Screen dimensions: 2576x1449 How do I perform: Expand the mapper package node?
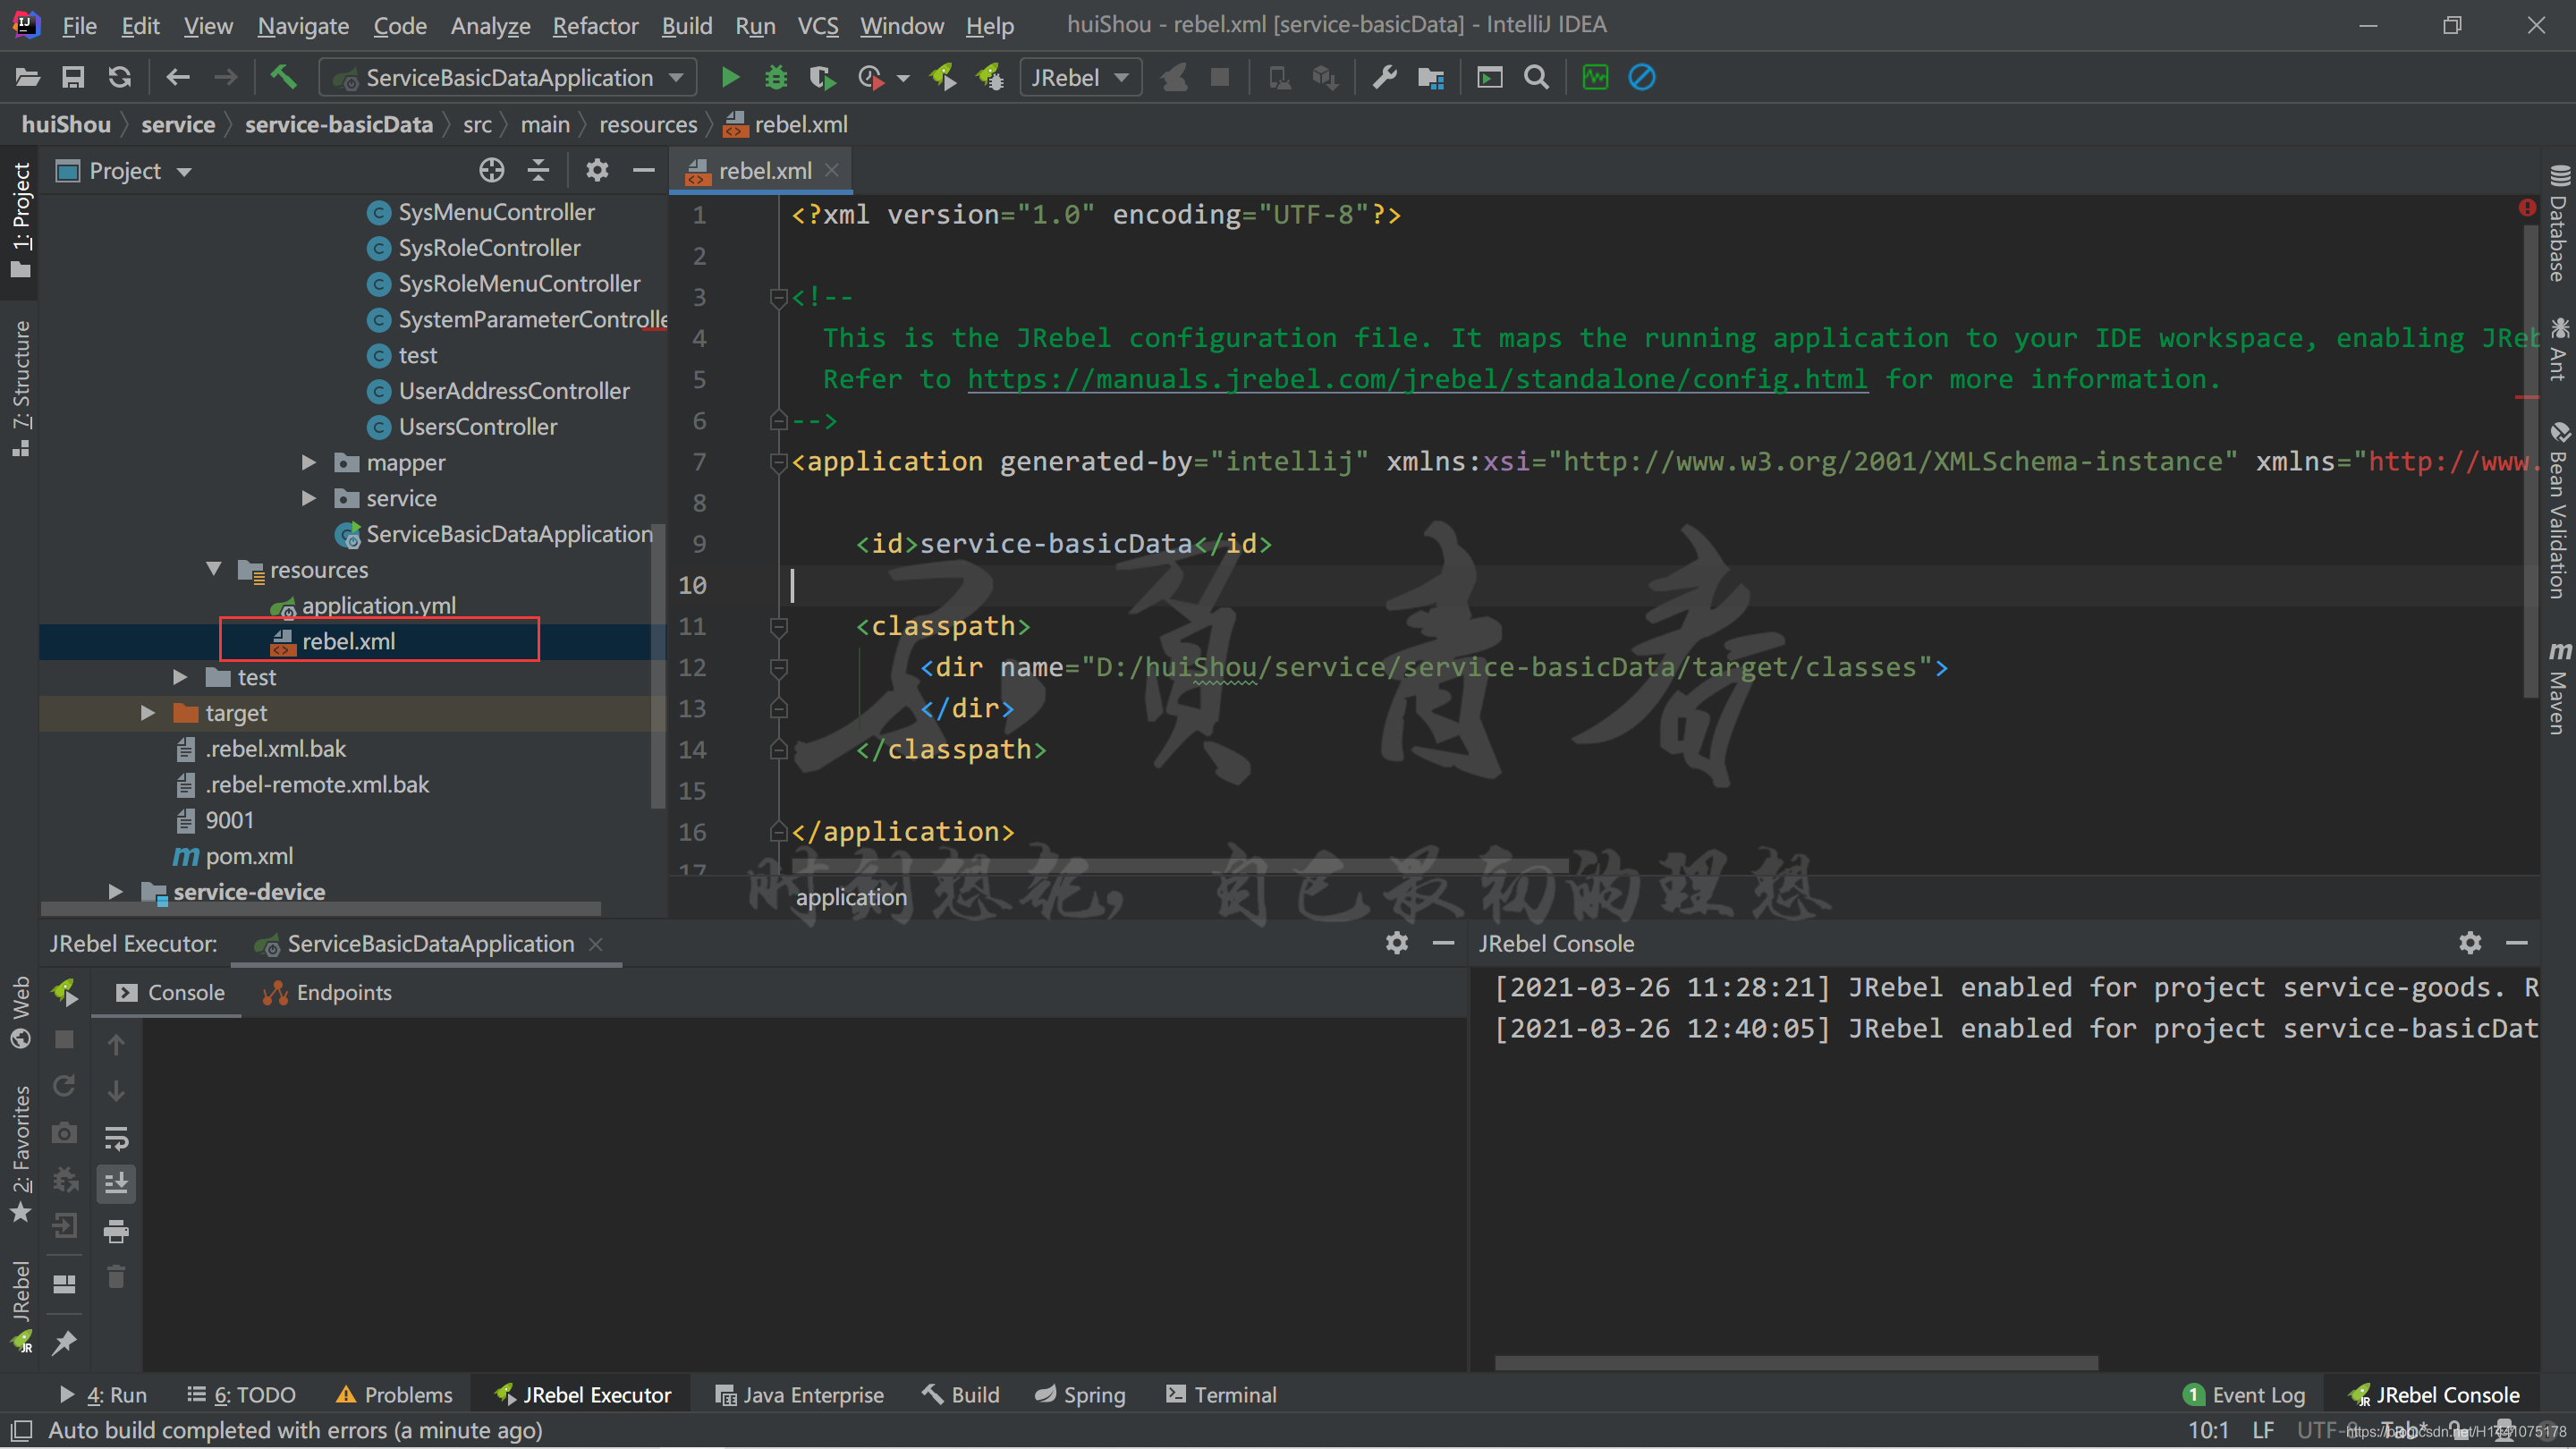pyautogui.click(x=309, y=462)
